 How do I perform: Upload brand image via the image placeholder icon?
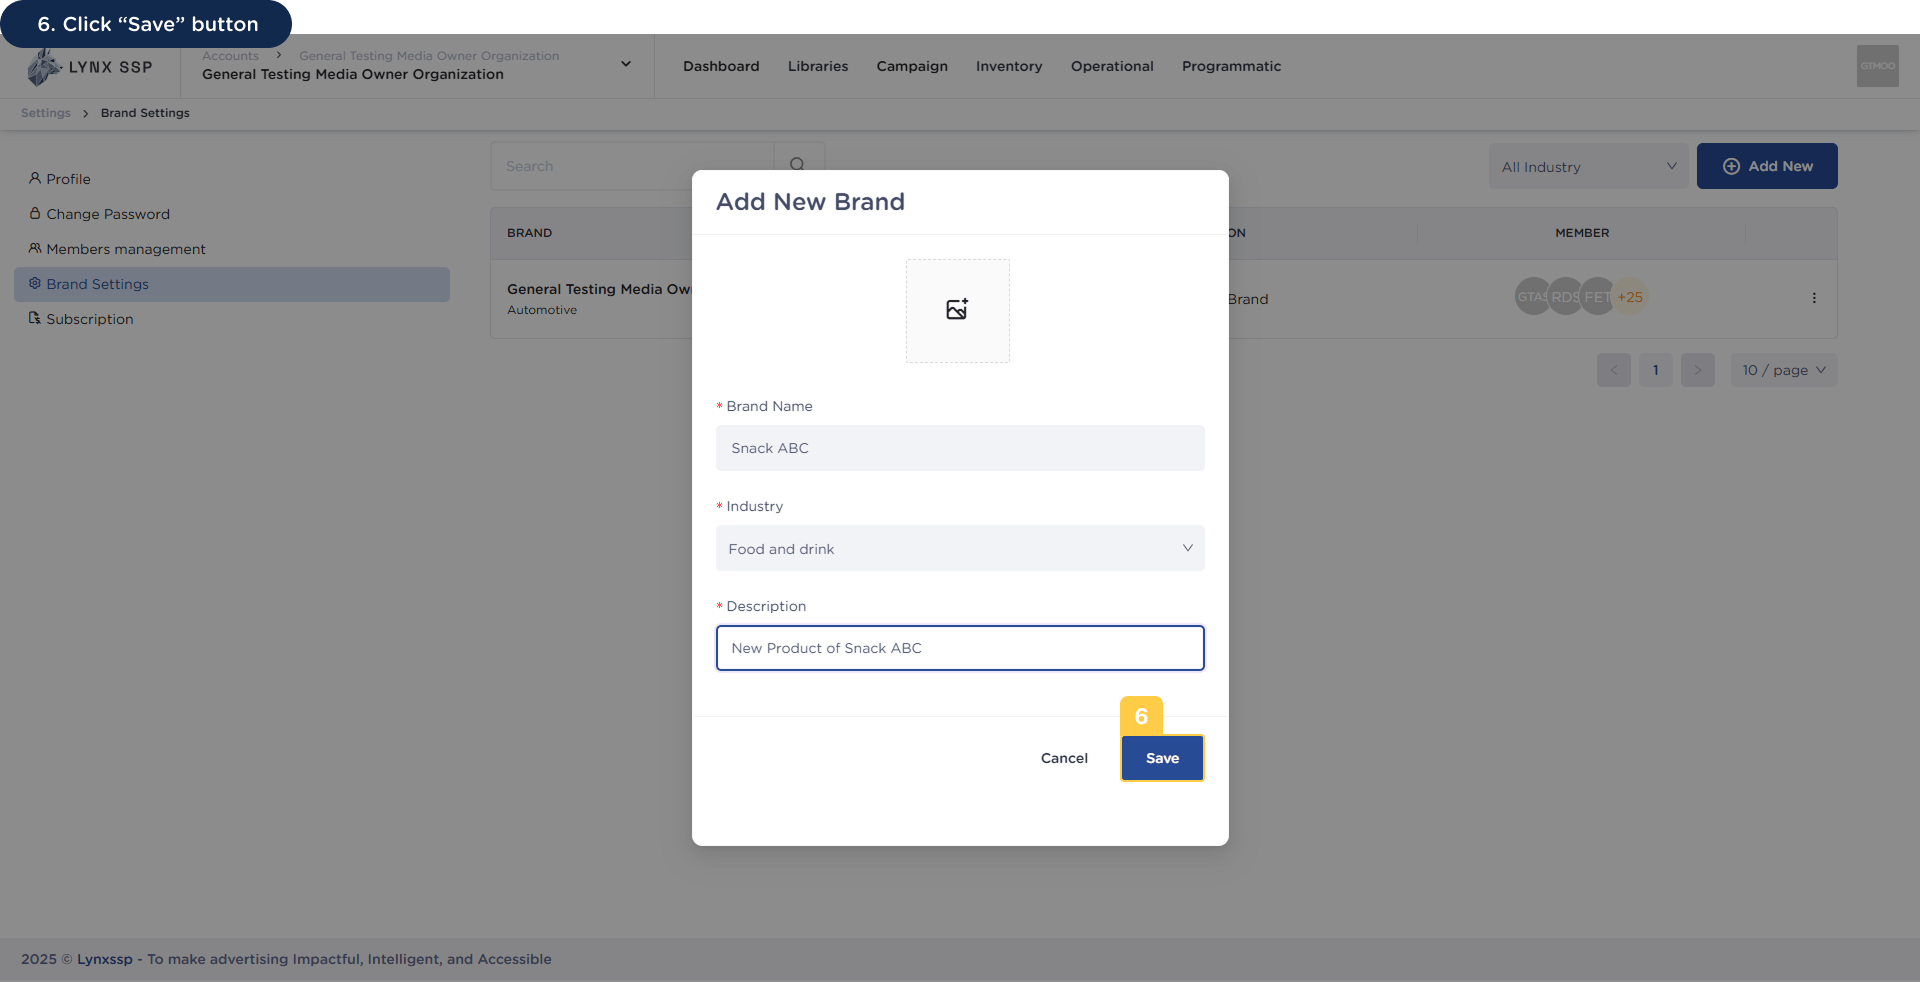[957, 310]
